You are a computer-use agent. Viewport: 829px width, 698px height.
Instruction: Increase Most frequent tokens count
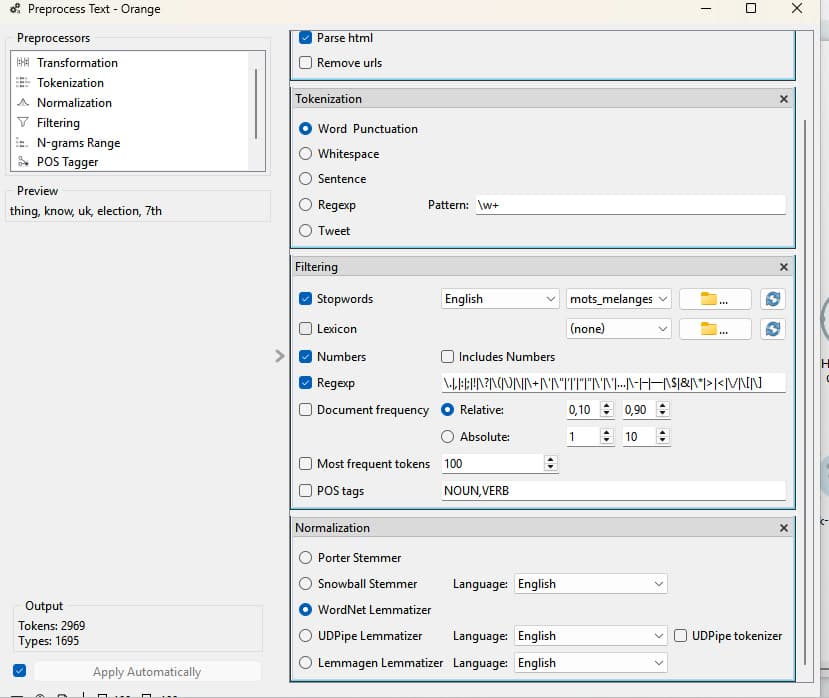550,460
